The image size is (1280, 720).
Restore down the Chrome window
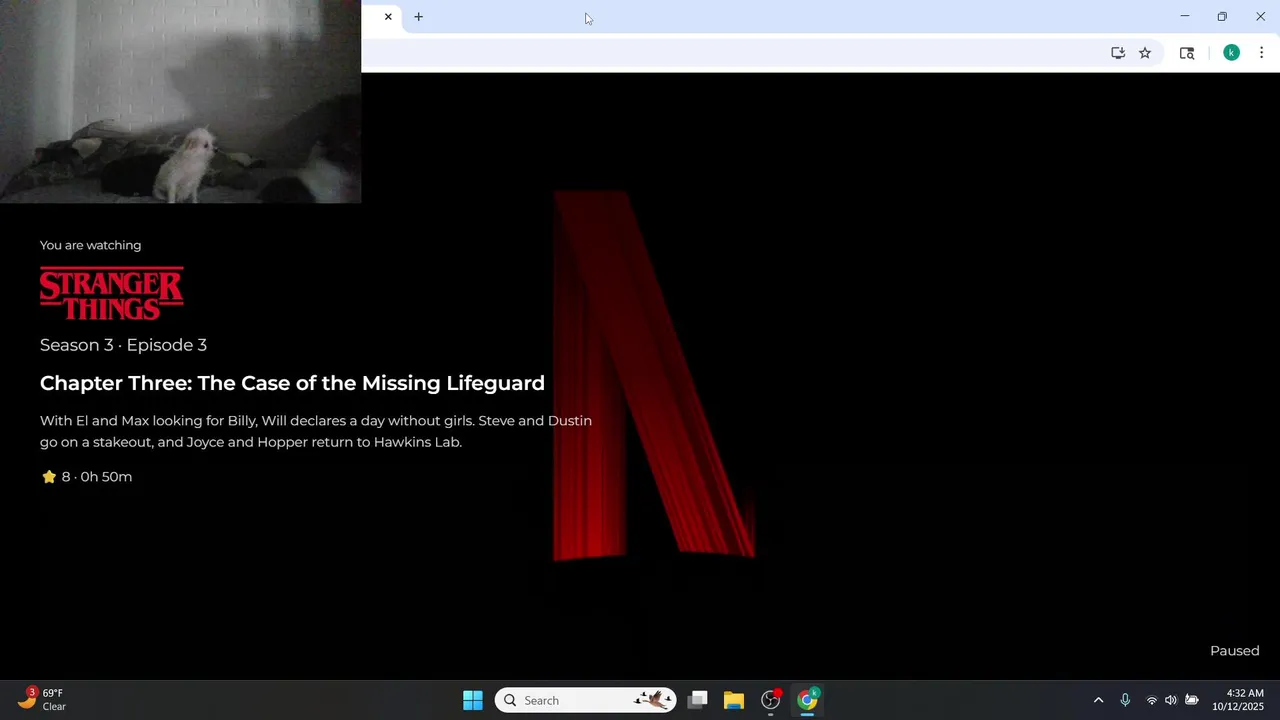pyautogui.click(x=1222, y=17)
